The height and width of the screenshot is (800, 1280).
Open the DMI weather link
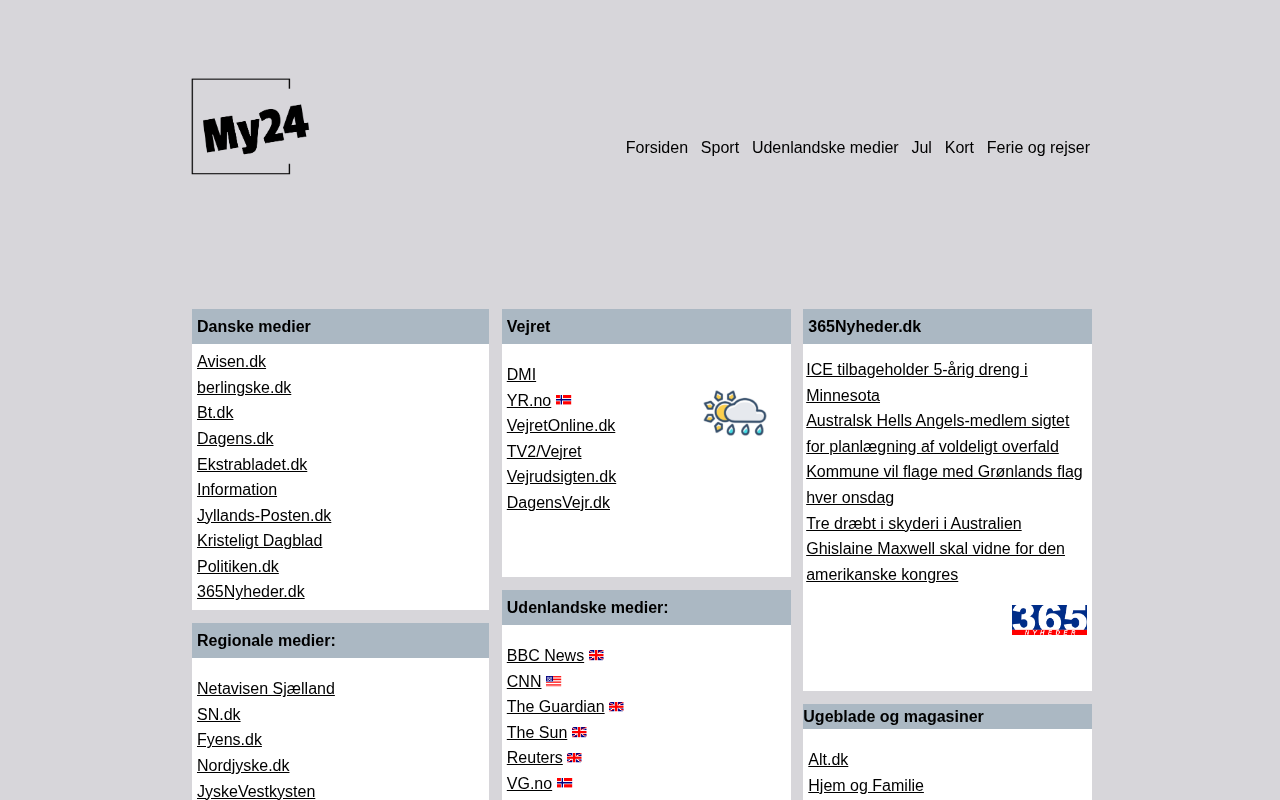click(x=521, y=374)
